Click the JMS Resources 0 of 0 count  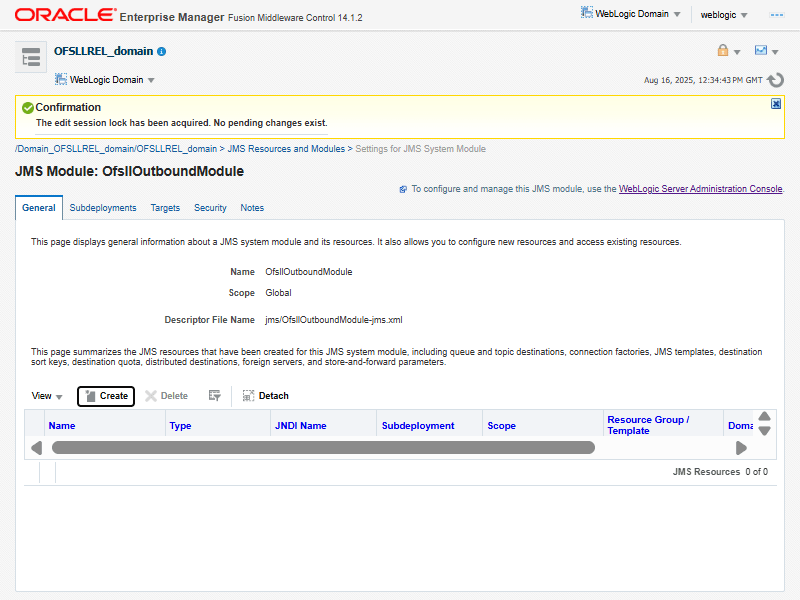[x=720, y=472]
